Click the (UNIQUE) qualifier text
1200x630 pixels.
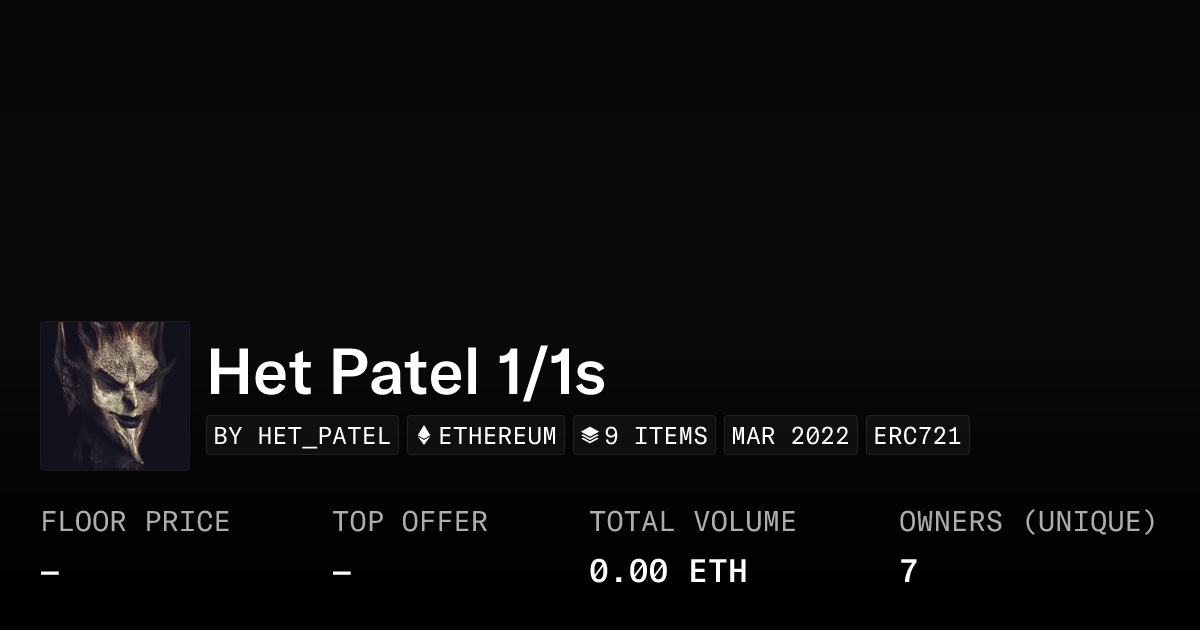tap(1089, 522)
